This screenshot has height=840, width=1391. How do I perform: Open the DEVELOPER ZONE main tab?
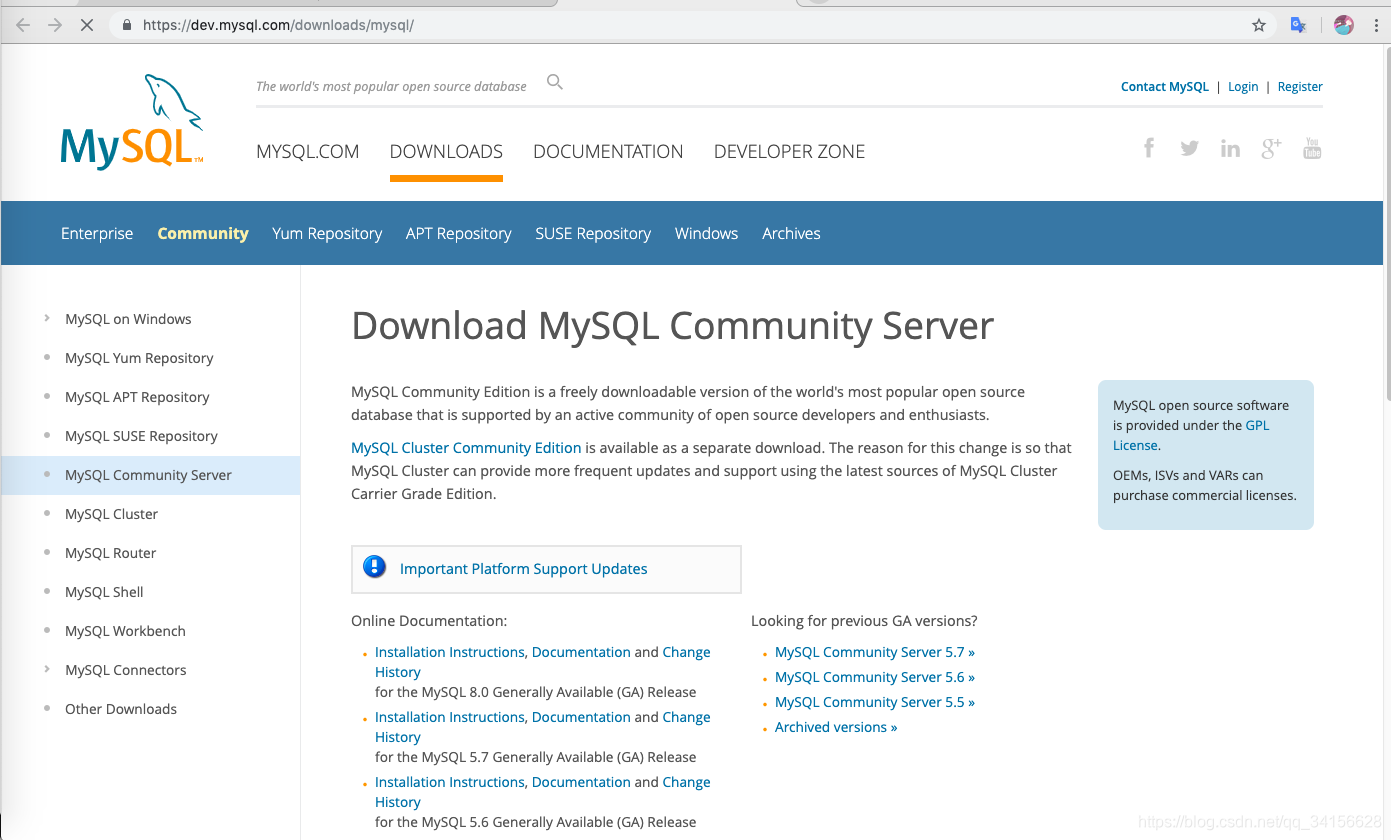(789, 151)
